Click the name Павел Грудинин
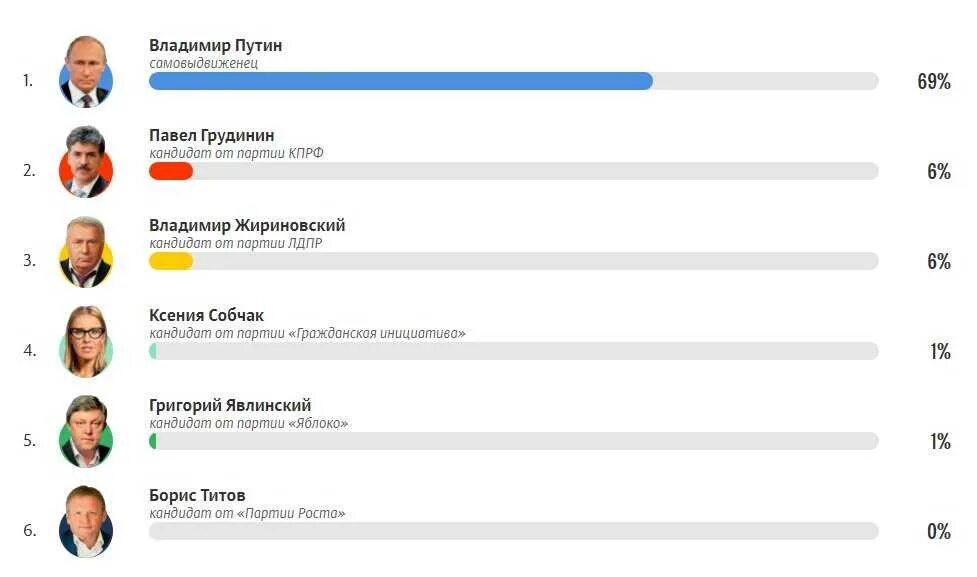The height and width of the screenshot is (577, 977). pos(212,135)
